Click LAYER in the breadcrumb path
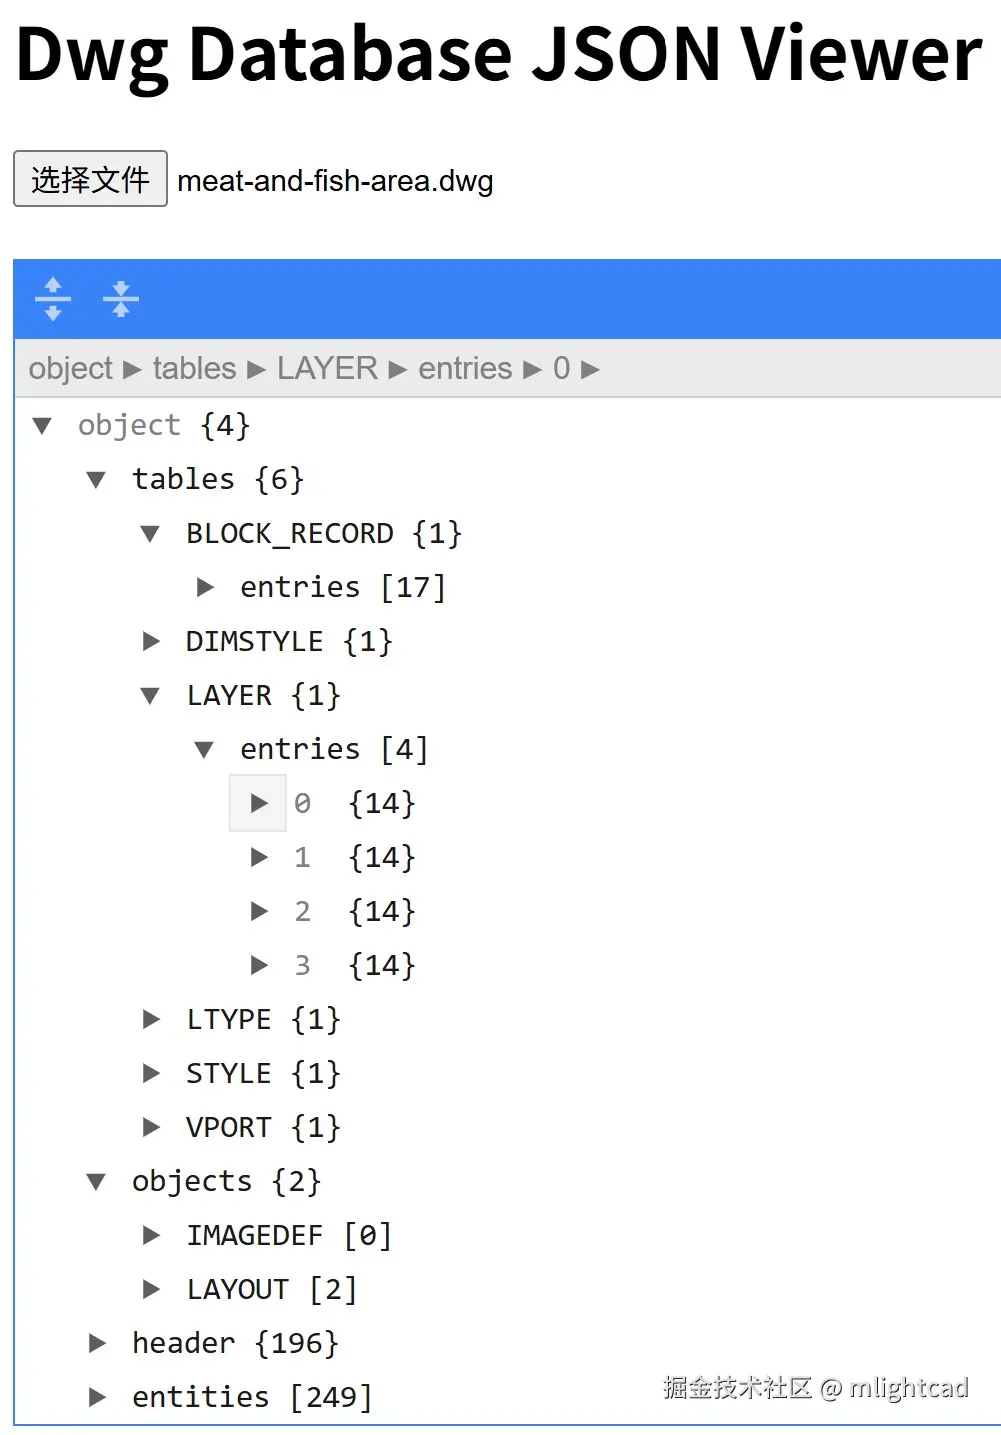 325,368
